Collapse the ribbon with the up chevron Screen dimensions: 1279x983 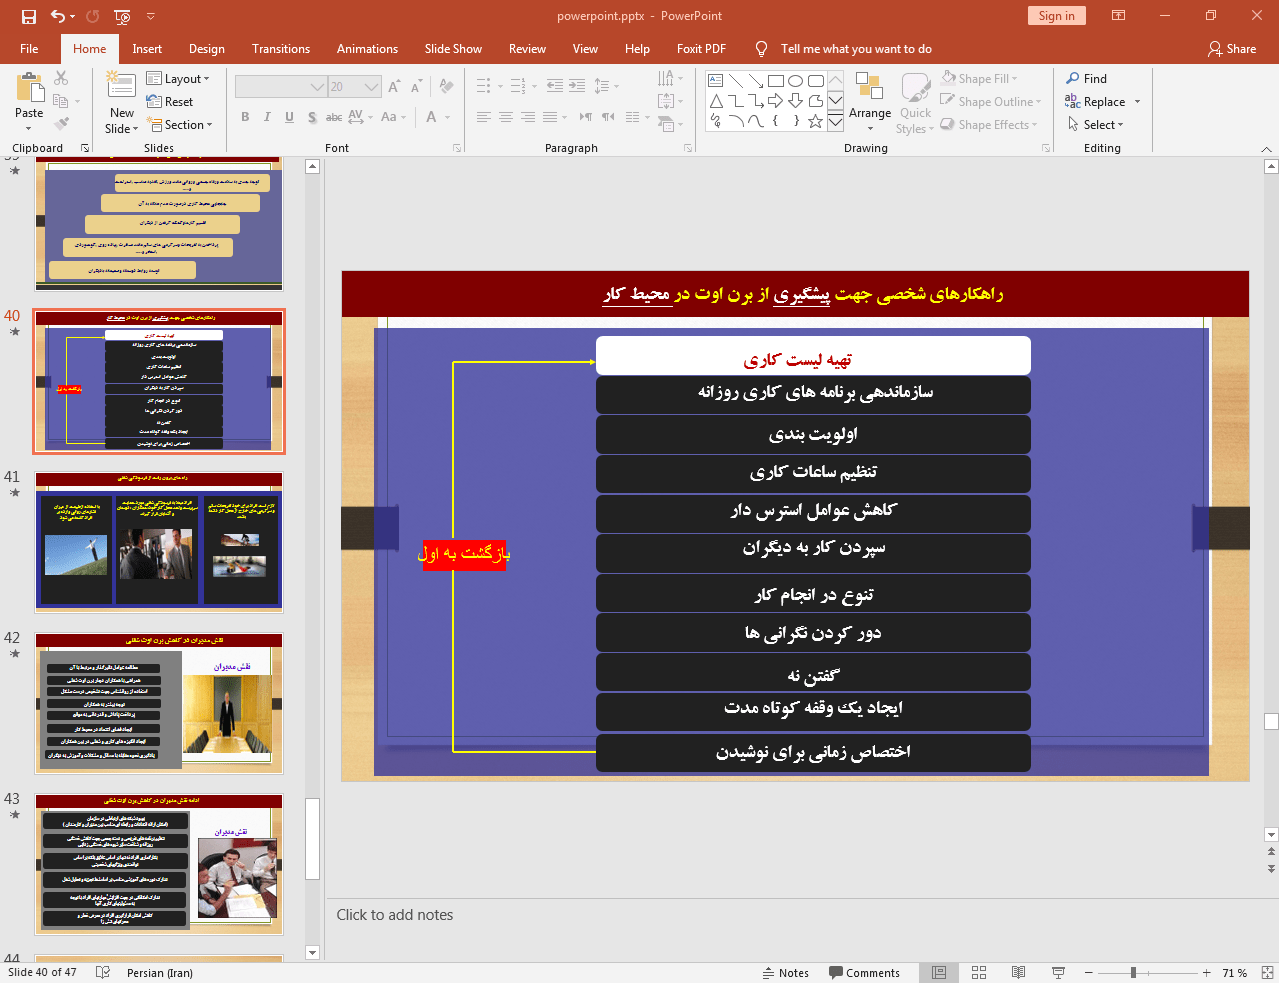coord(1266,148)
